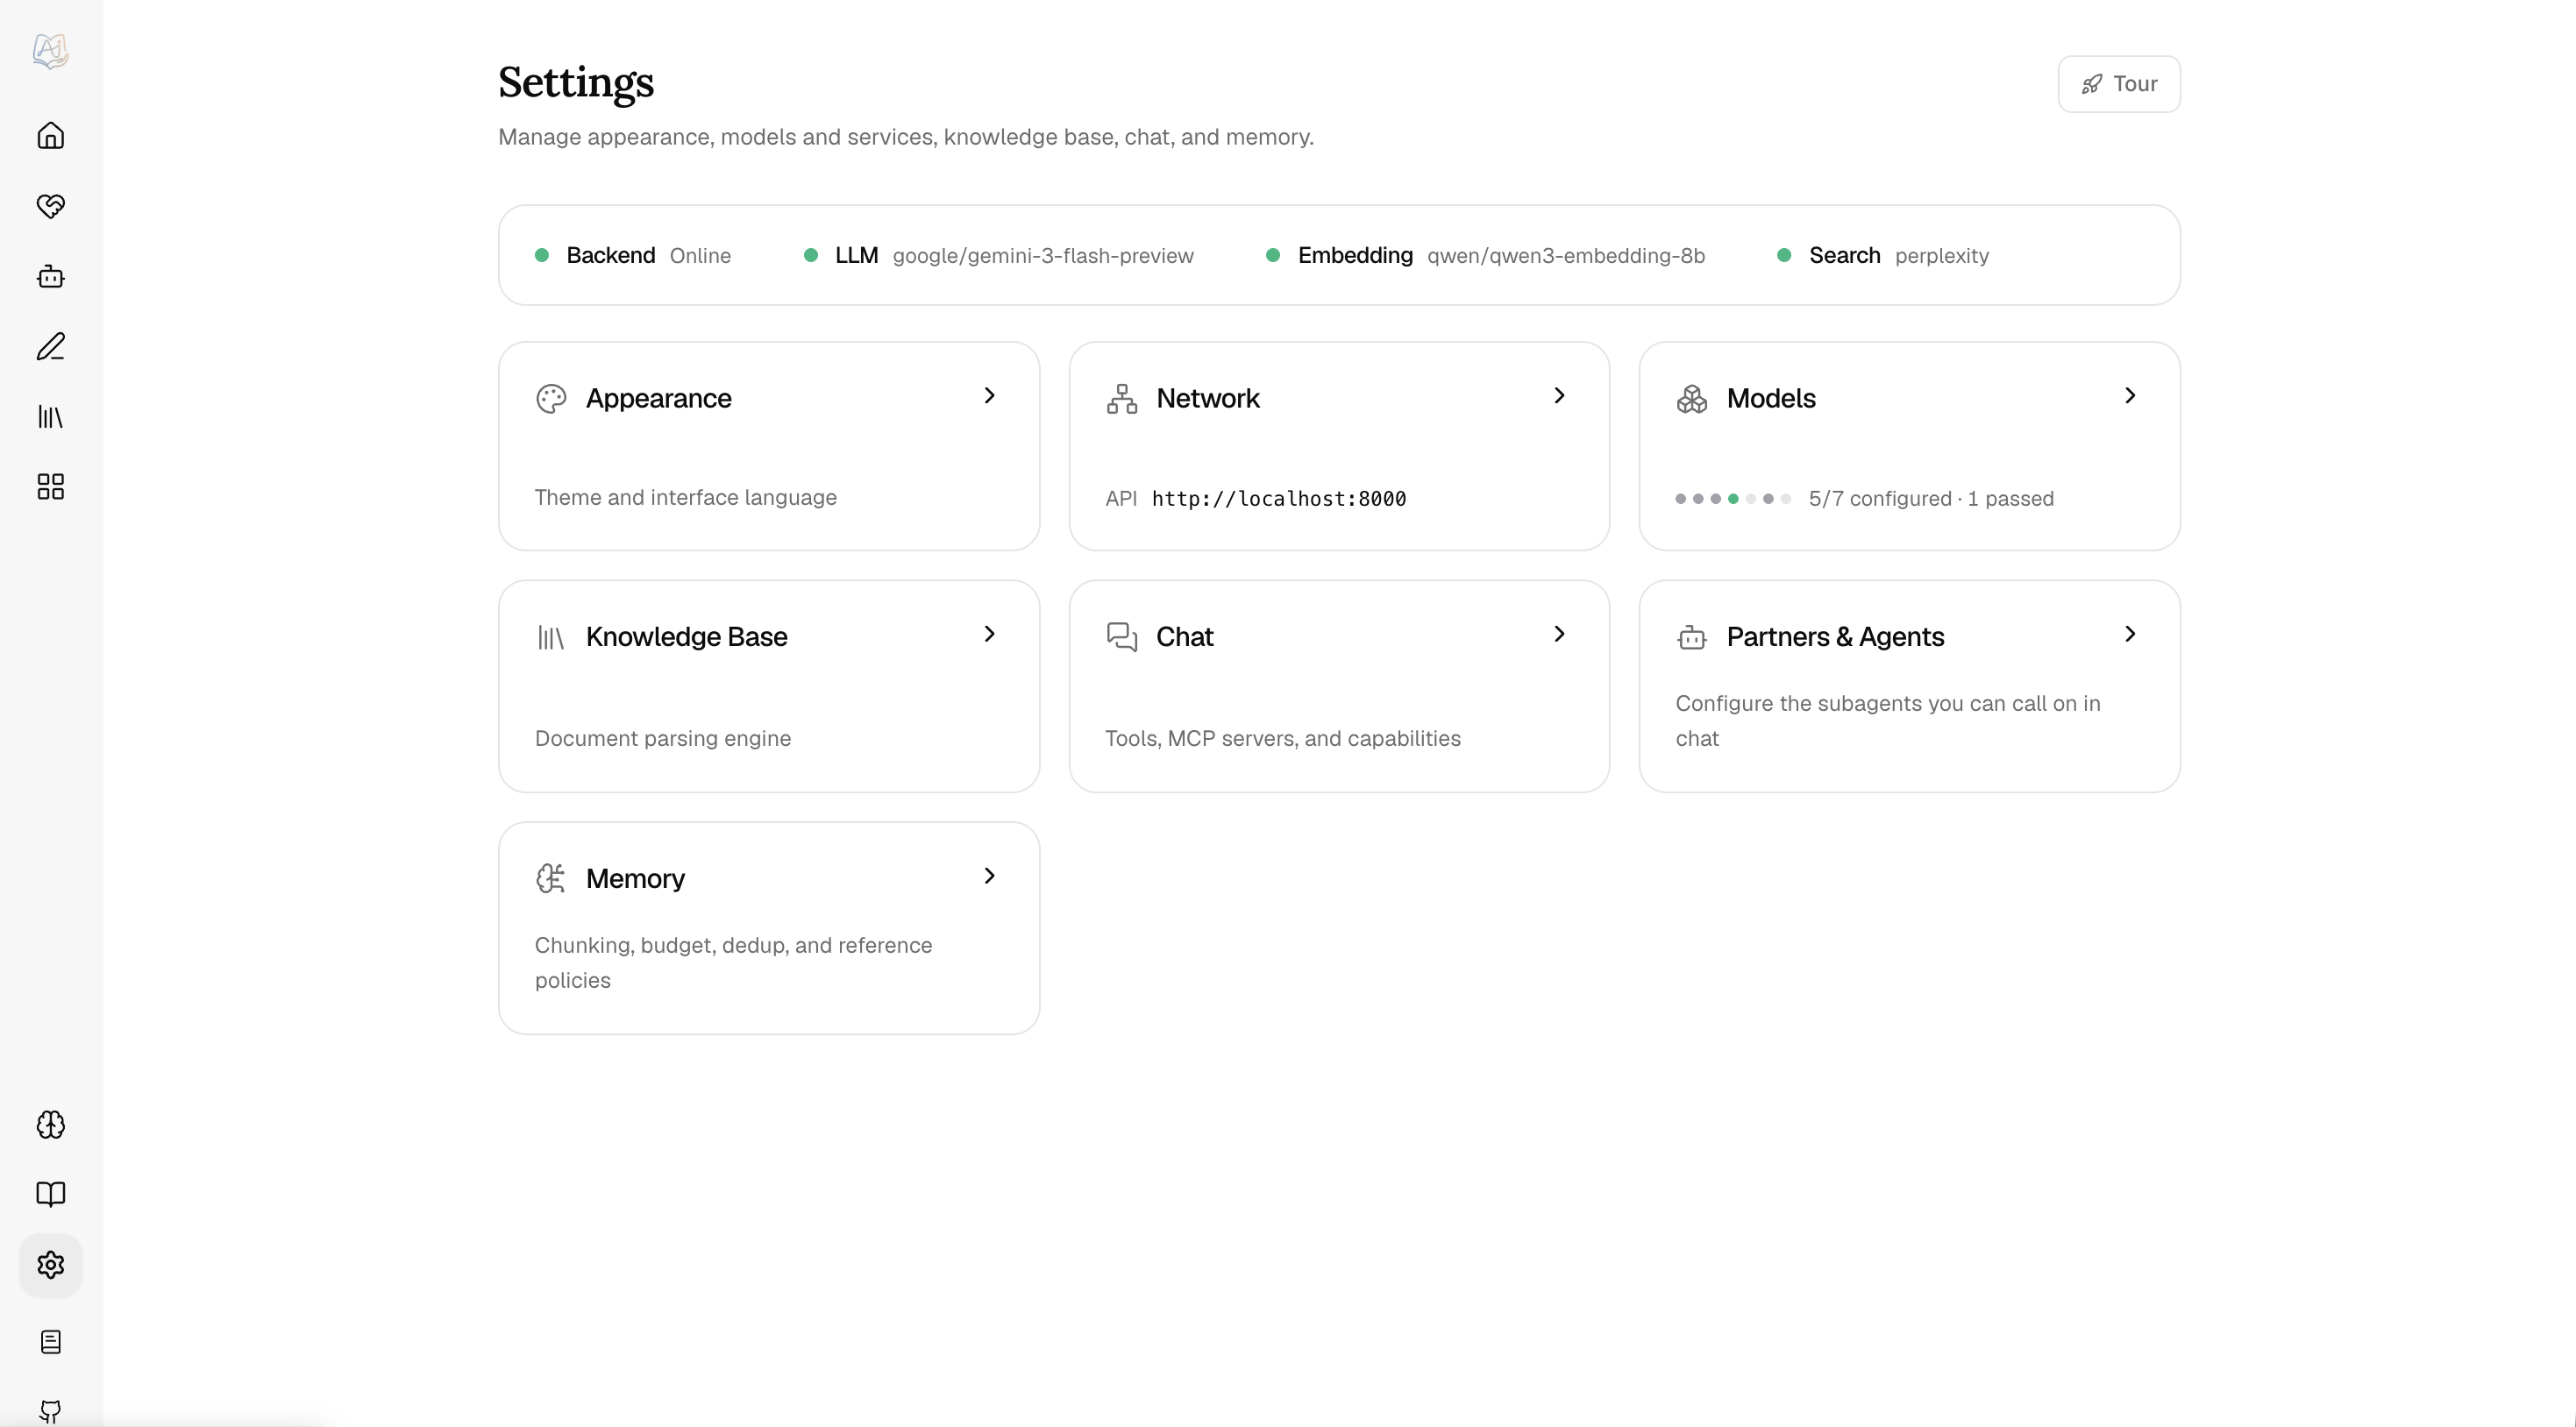This screenshot has width=2576, height=1427.
Task: Expand the Memory card chevron
Action: 989,876
